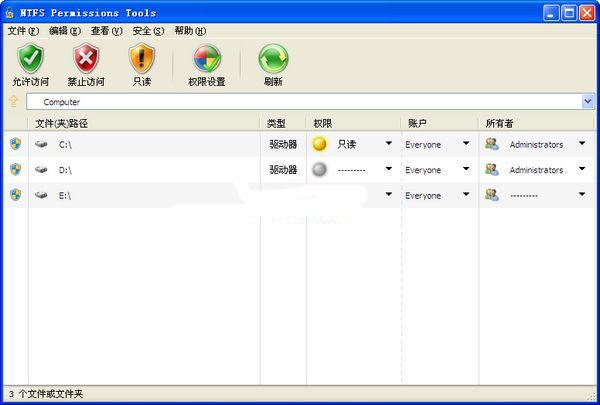
Task: Click Everyone account in E:\ row
Action: (423, 196)
